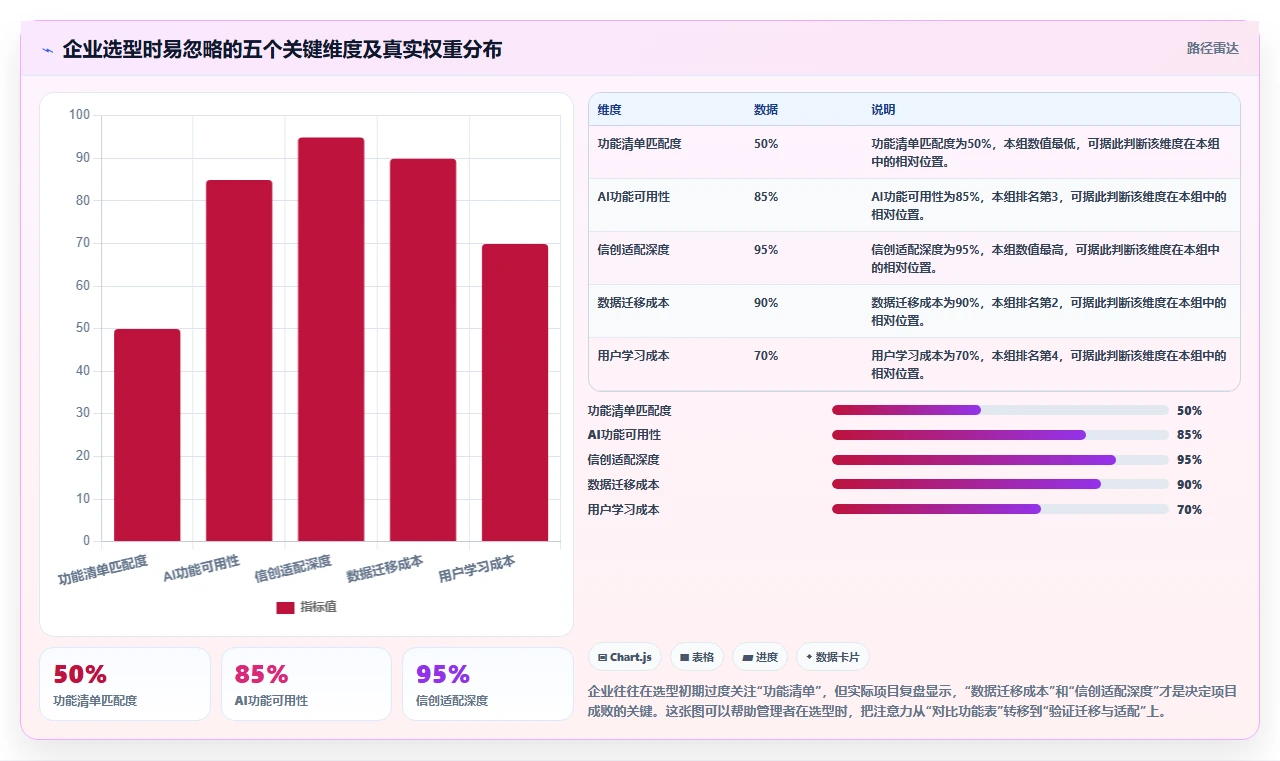Click x-axis label 数据迁移成本 under chart

pyautogui.click(x=385, y=569)
